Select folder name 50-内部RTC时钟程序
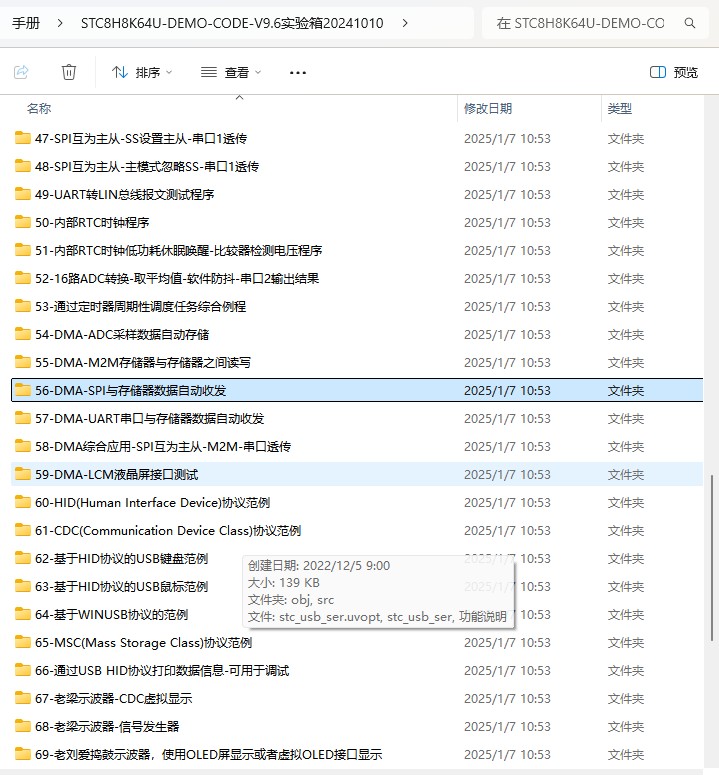The height and width of the screenshot is (775, 719). (x=92, y=222)
